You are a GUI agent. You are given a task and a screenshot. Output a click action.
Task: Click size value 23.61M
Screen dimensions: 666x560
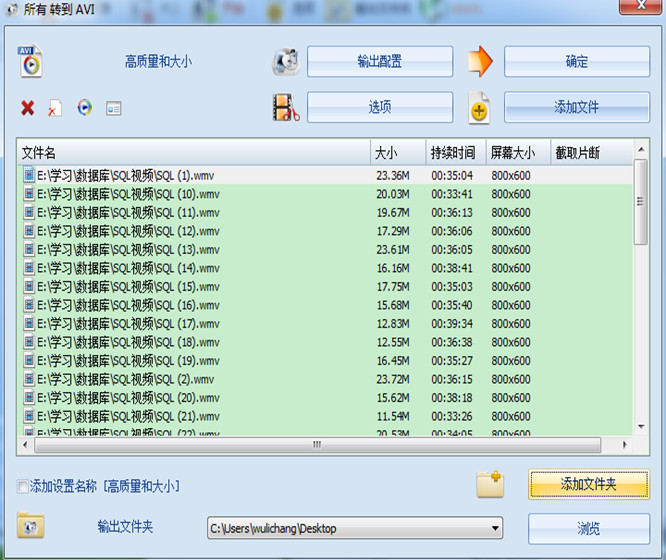[x=393, y=250]
